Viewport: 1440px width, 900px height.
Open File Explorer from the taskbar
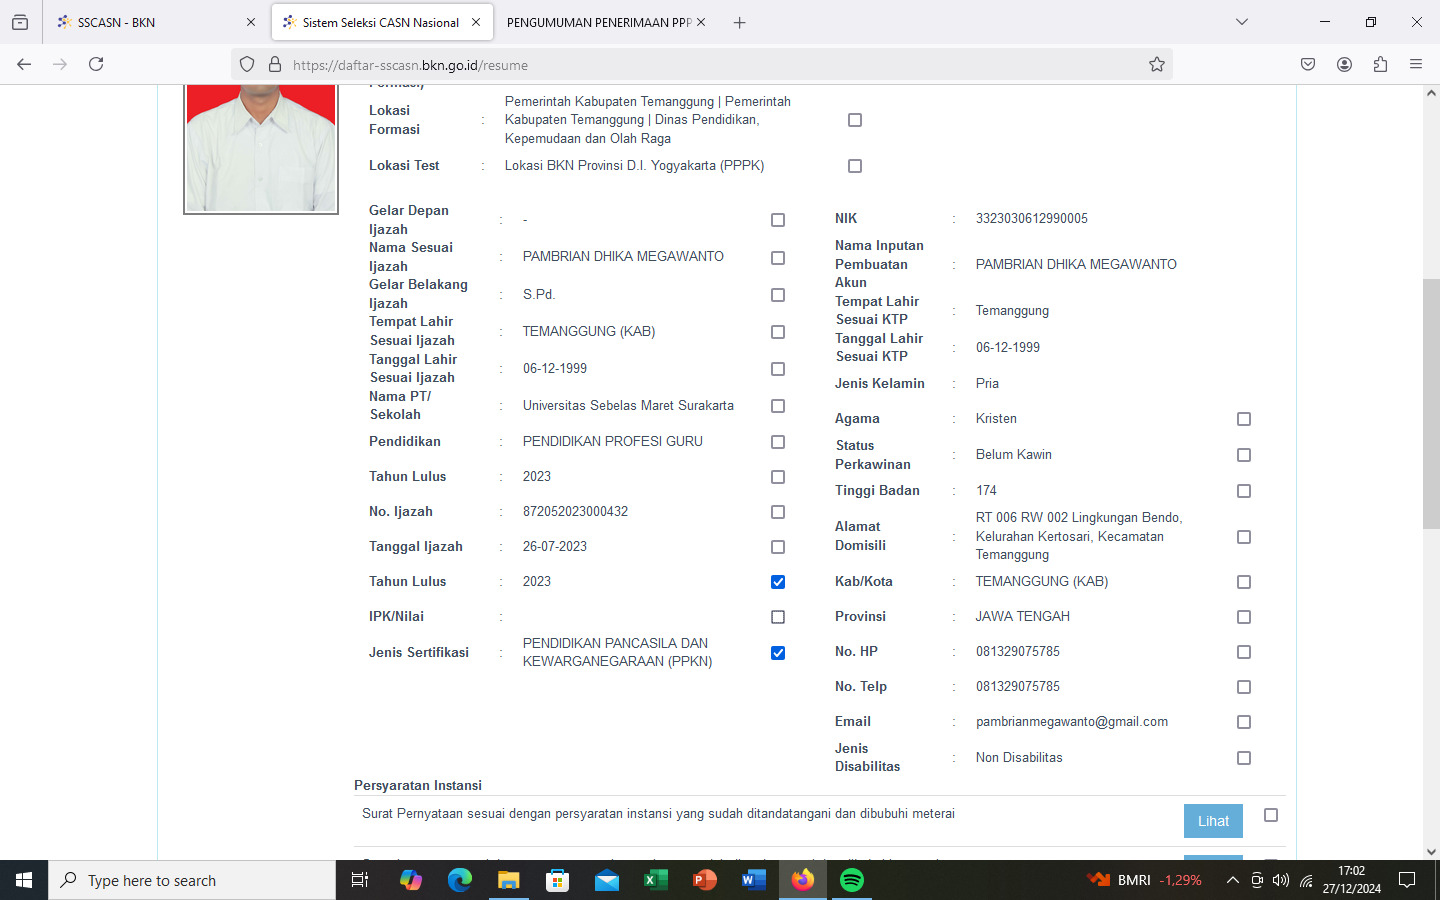(509, 880)
